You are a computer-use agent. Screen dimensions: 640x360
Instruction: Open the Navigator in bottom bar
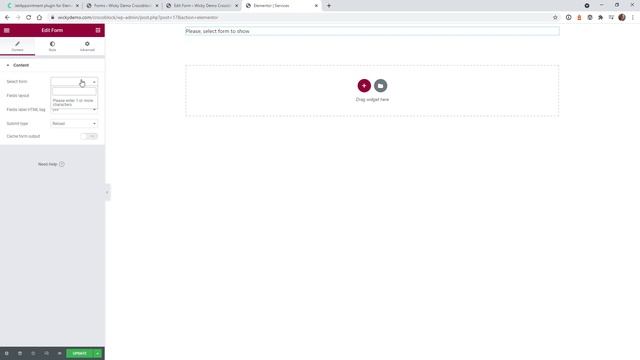[x=20, y=353]
